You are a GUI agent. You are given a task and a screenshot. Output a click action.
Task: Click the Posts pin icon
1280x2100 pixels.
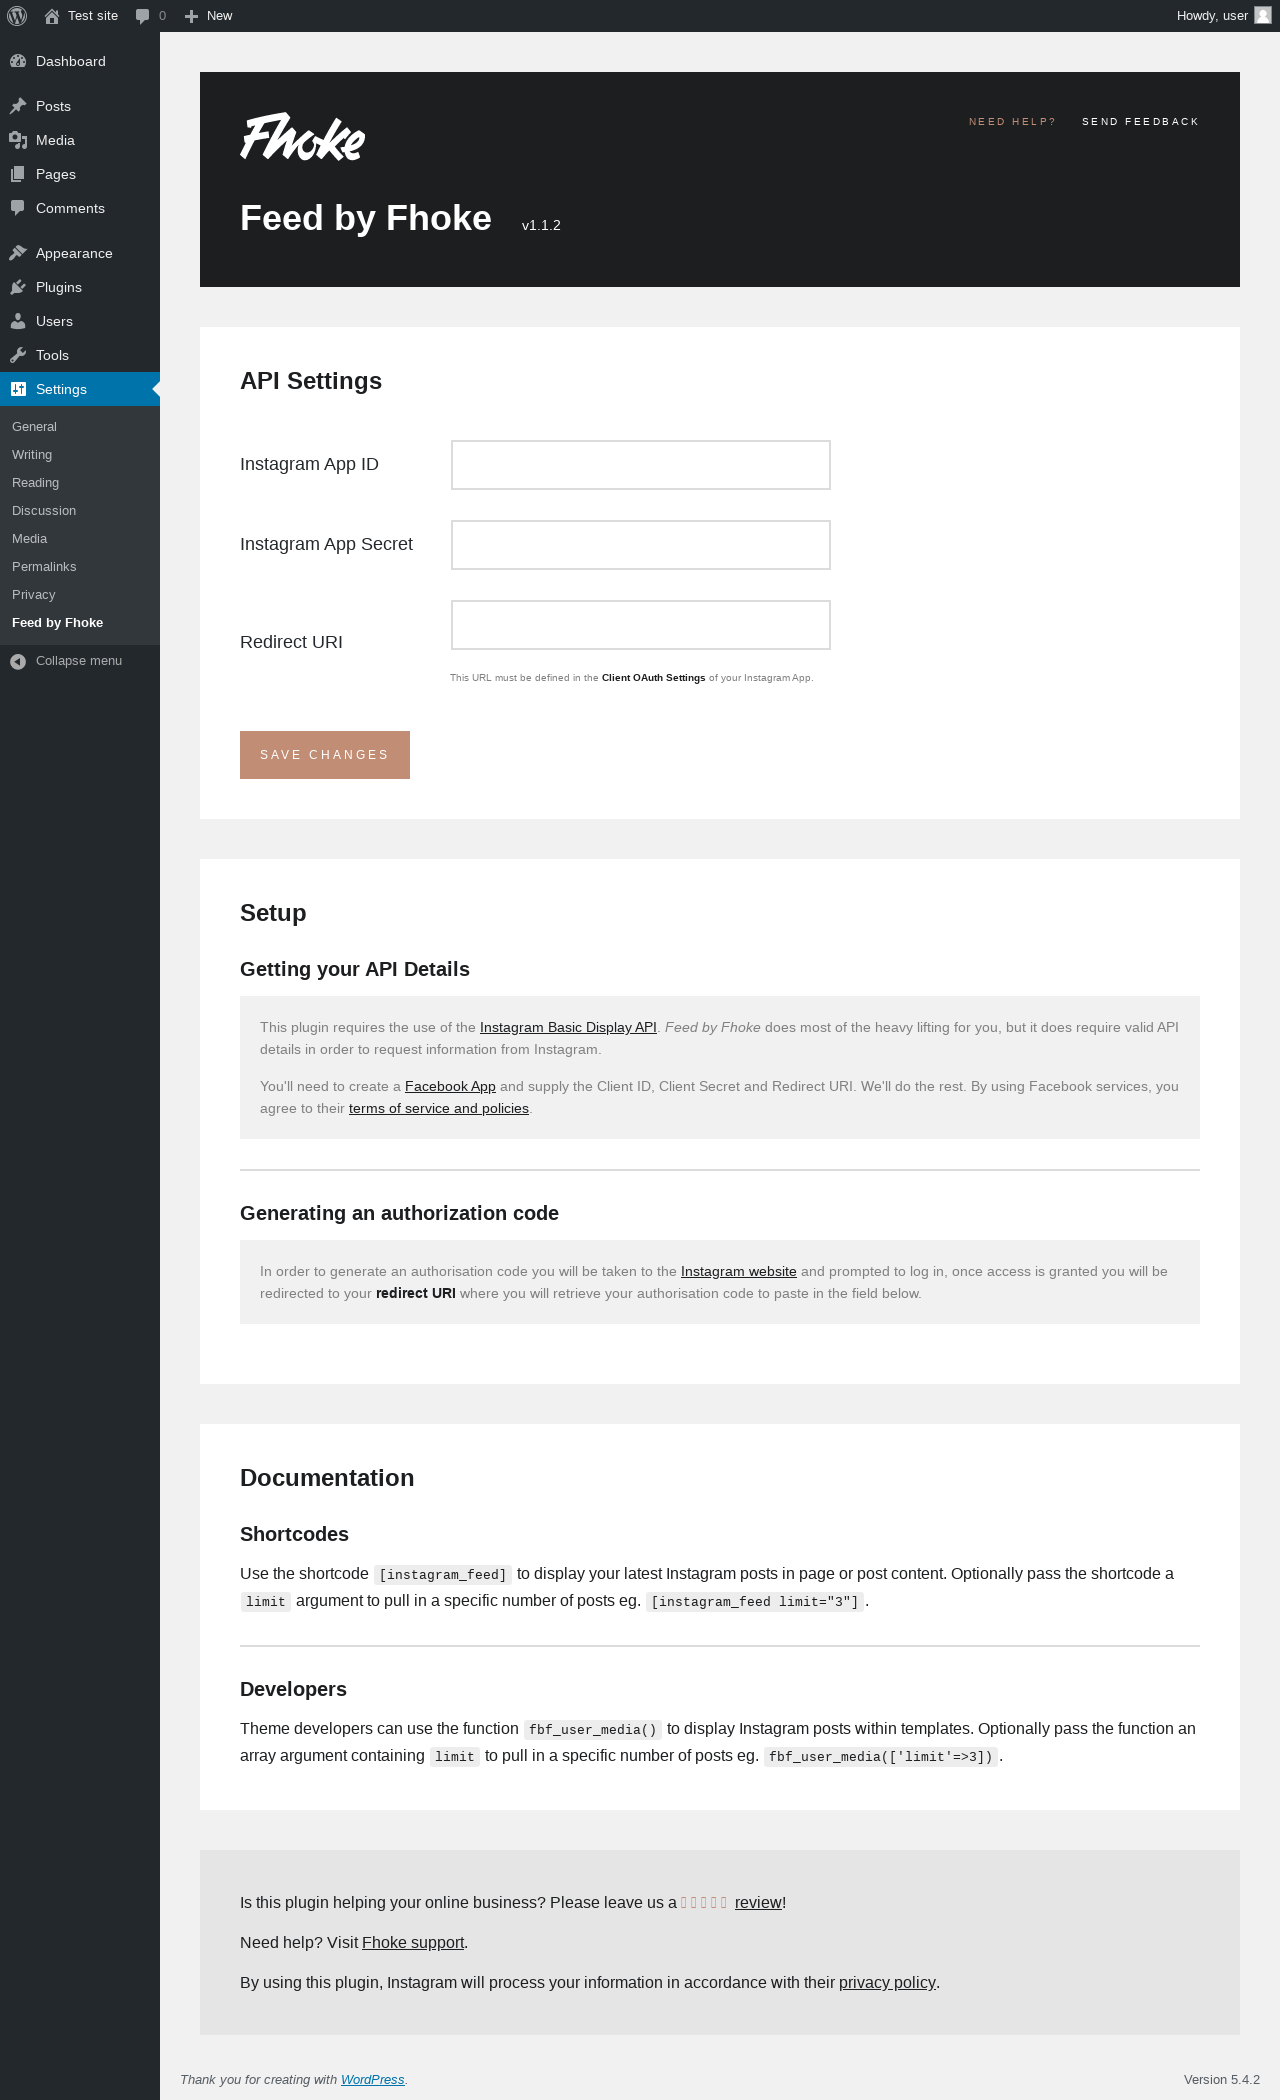pyautogui.click(x=18, y=106)
